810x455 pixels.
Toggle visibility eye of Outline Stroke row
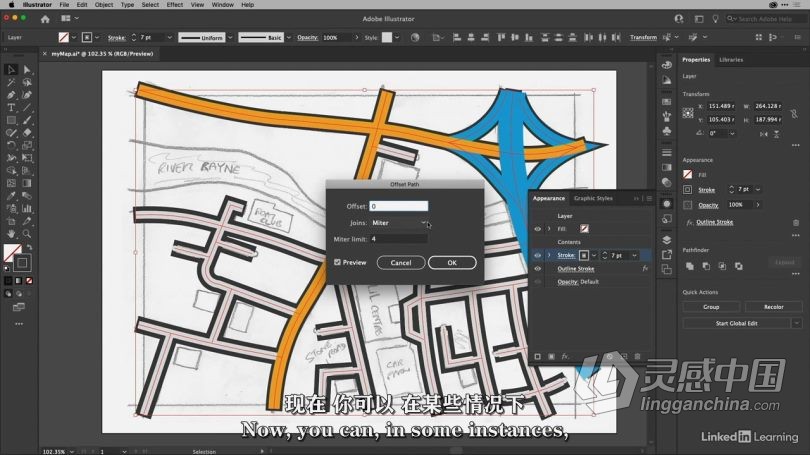coord(537,269)
